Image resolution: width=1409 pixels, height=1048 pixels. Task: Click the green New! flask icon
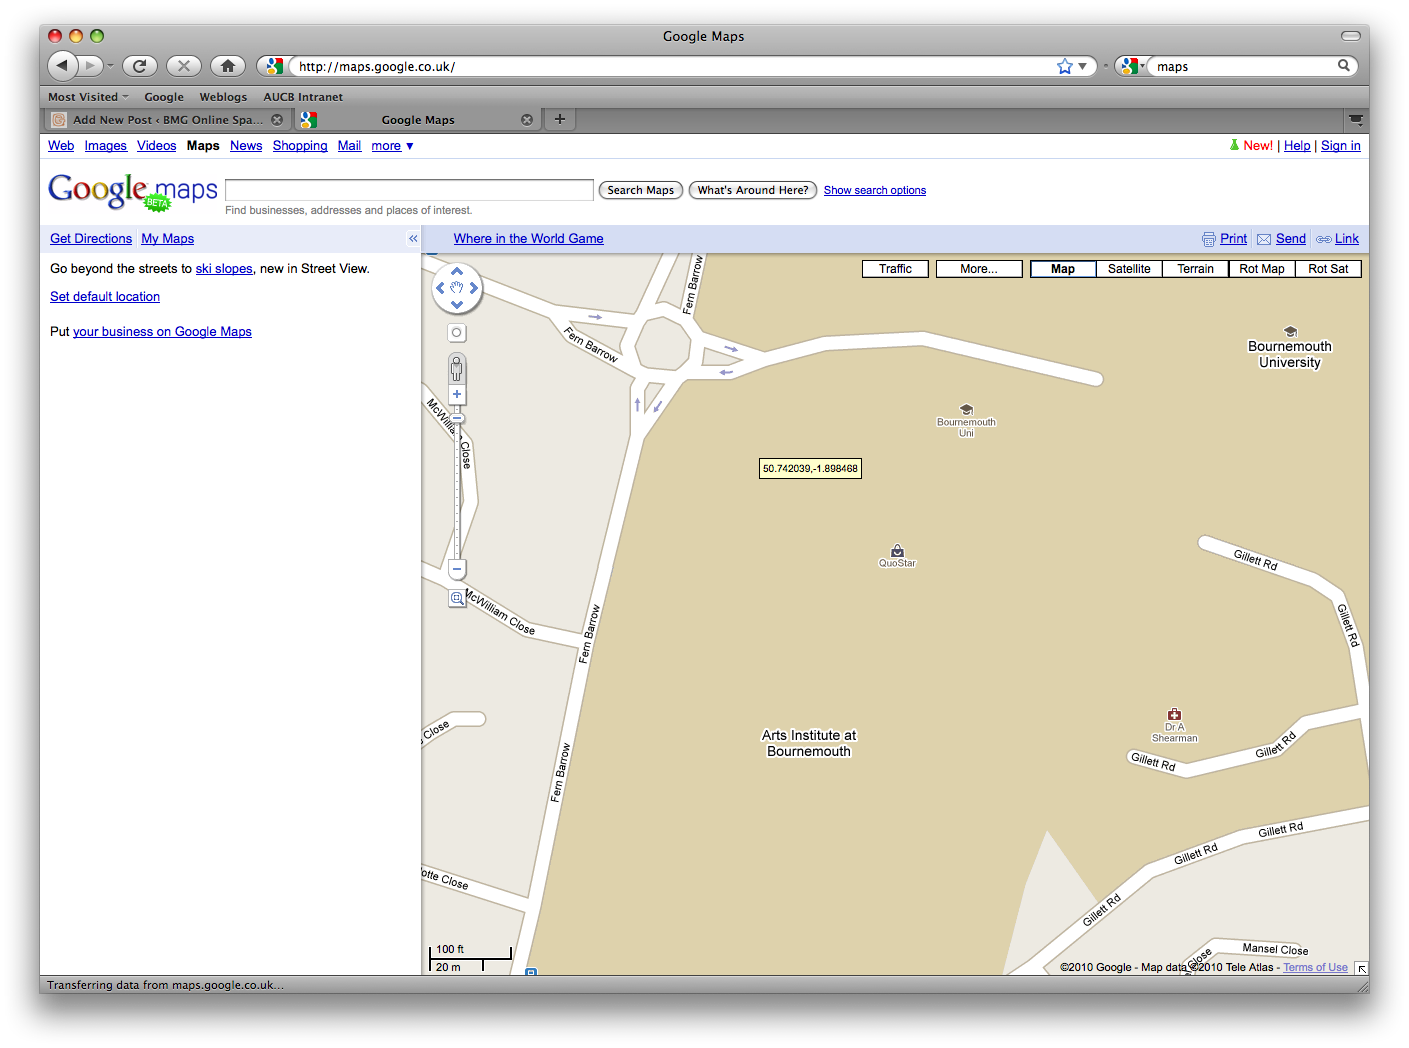coord(1234,145)
